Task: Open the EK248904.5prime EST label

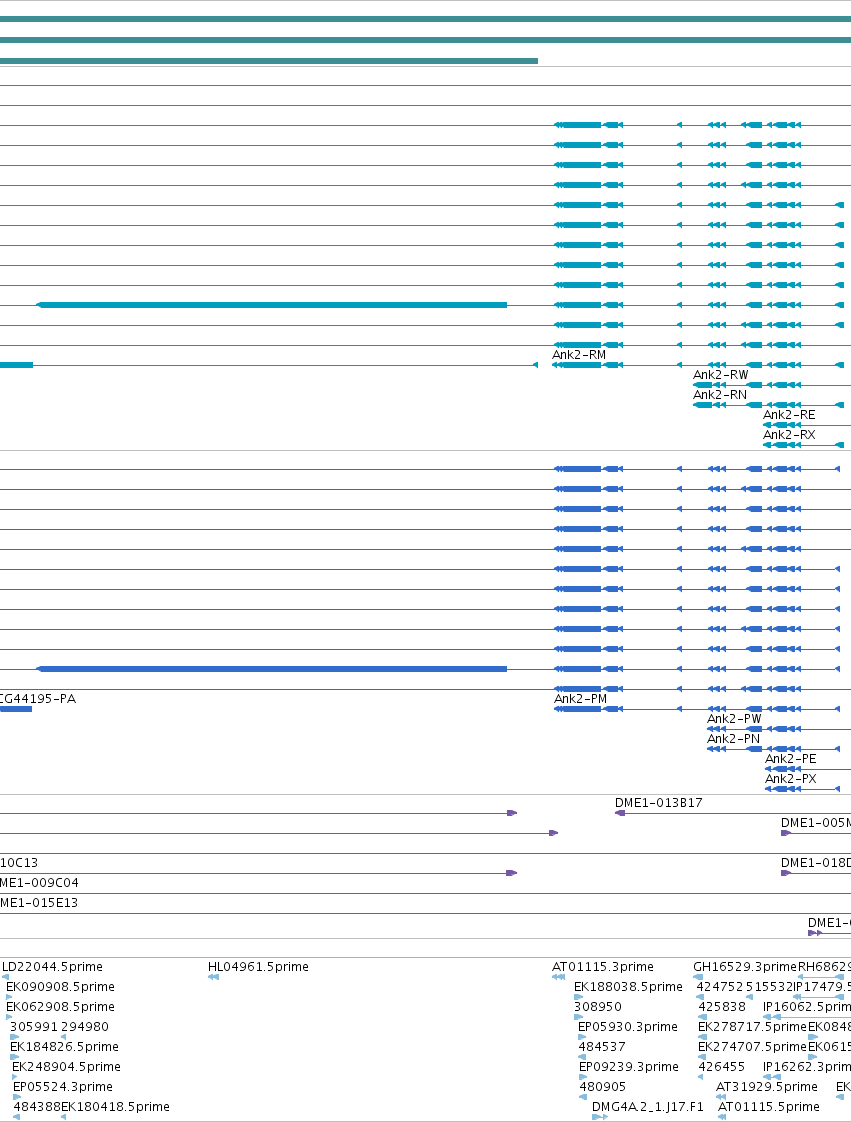Action: pos(67,1067)
